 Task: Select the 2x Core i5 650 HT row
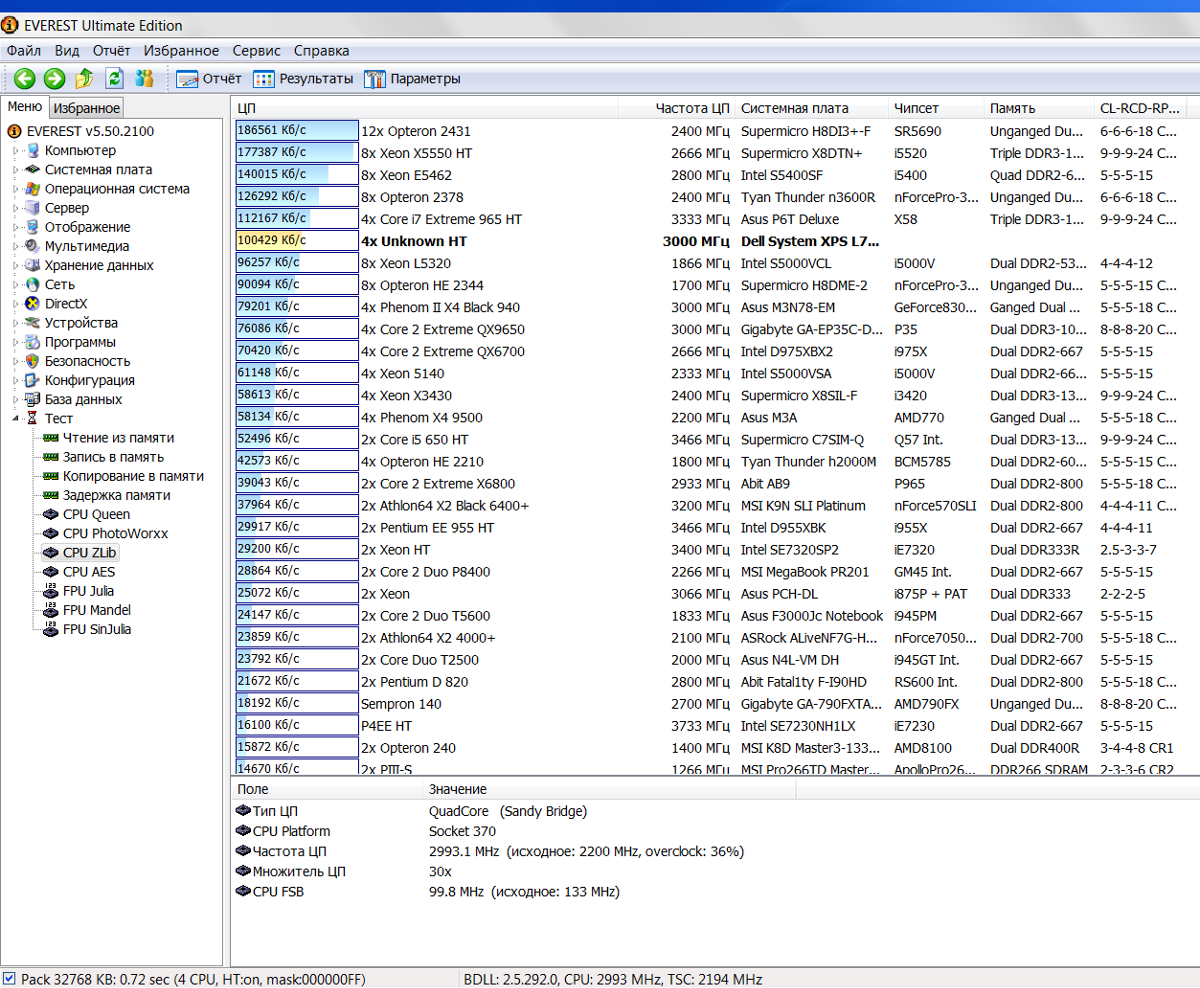click(x=715, y=439)
